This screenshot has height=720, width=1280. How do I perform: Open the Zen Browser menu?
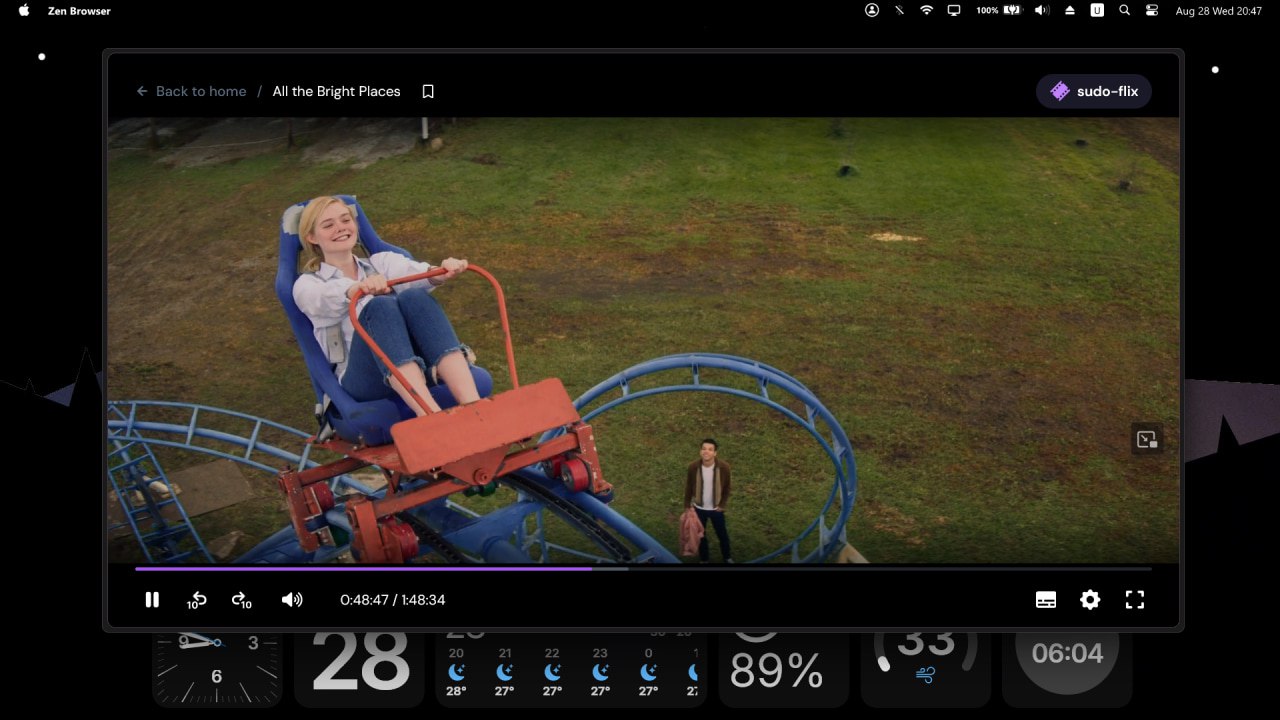(79, 11)
